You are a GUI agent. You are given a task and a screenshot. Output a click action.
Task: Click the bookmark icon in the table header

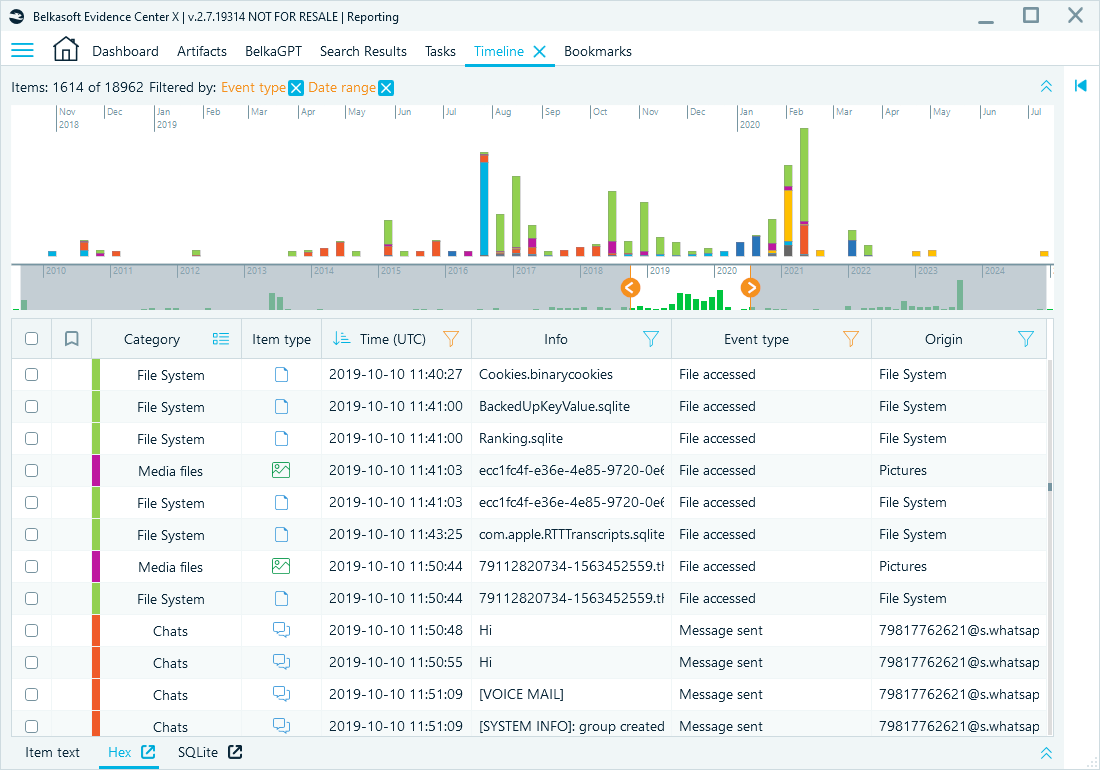[71, 338]
